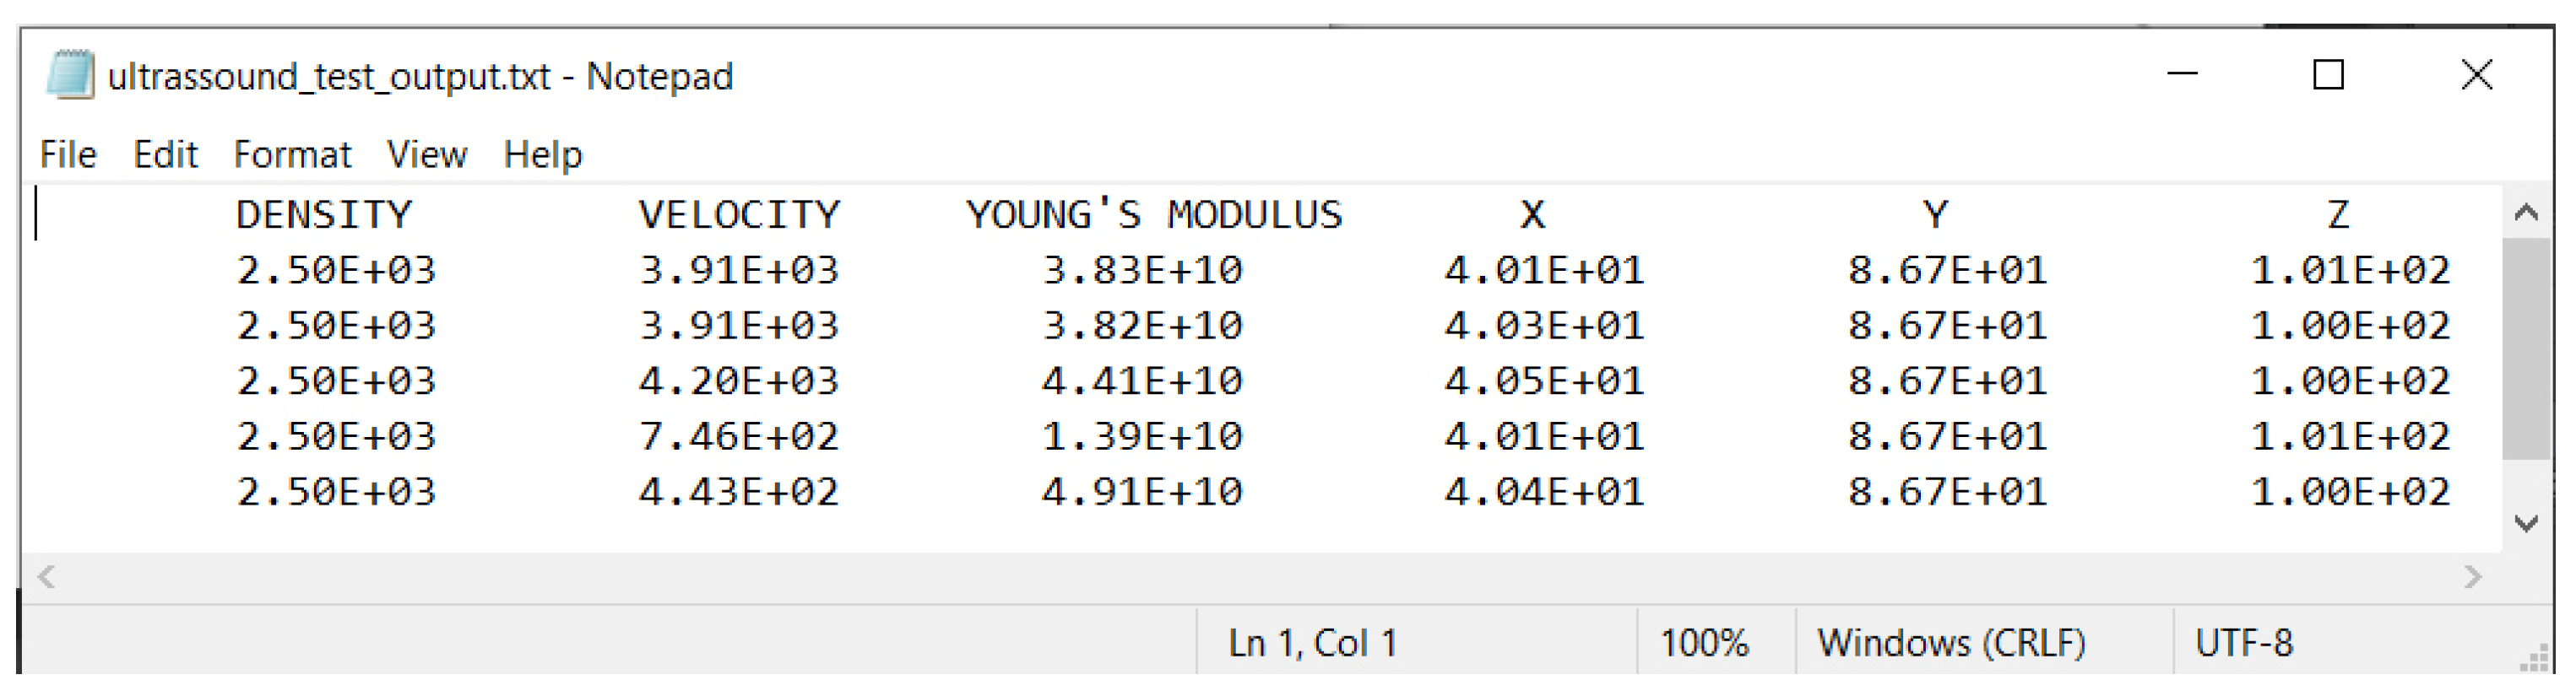Click the vertical scrollbar thumb
The width and height of the screenshot is (2576, 691).
point(2526,350)
